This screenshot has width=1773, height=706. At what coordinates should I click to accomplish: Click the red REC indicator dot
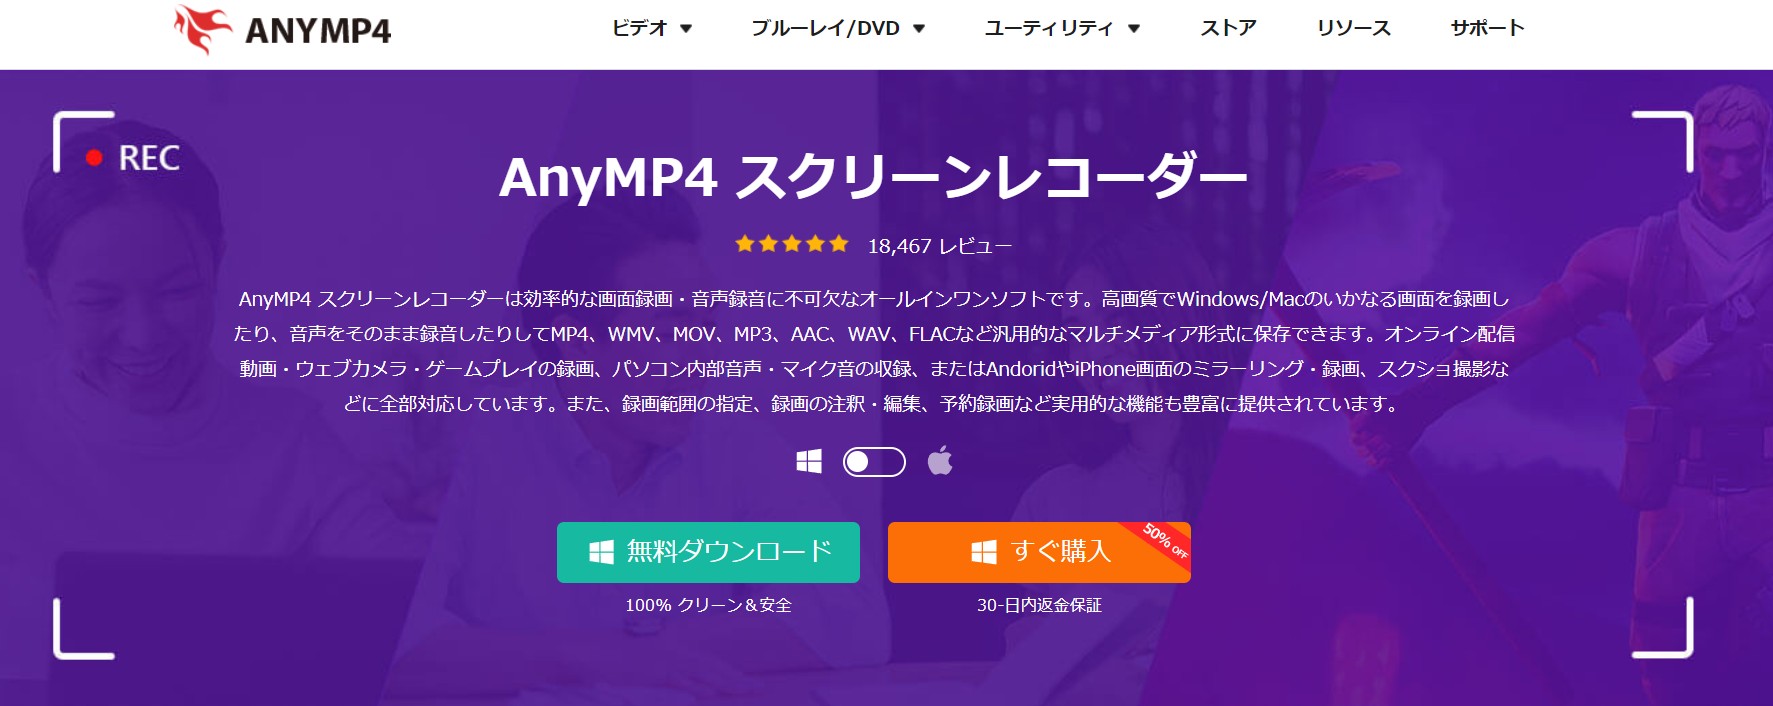tap(94, 158)
